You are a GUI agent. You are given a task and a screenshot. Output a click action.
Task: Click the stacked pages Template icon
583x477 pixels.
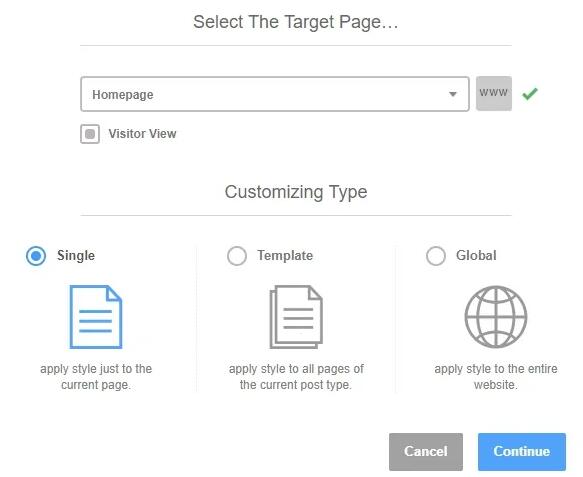pyautogui.click(x=296, y=316)
